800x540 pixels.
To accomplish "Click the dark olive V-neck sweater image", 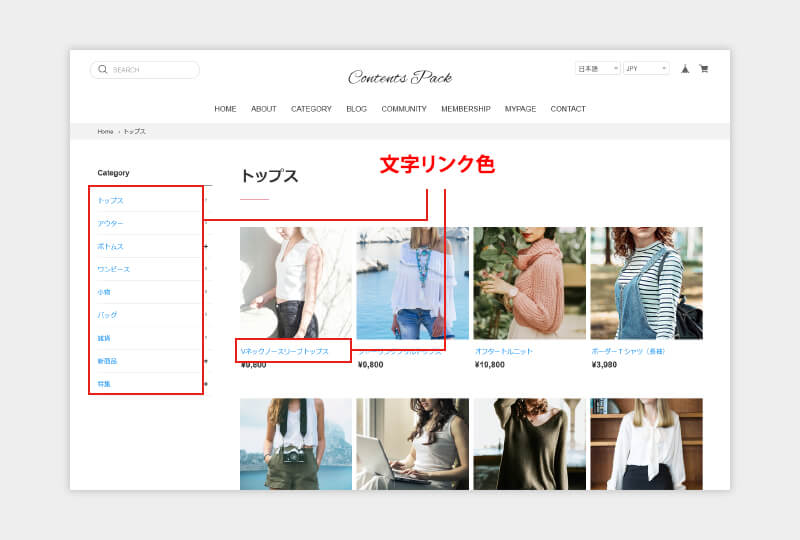I will coord(530,444).
